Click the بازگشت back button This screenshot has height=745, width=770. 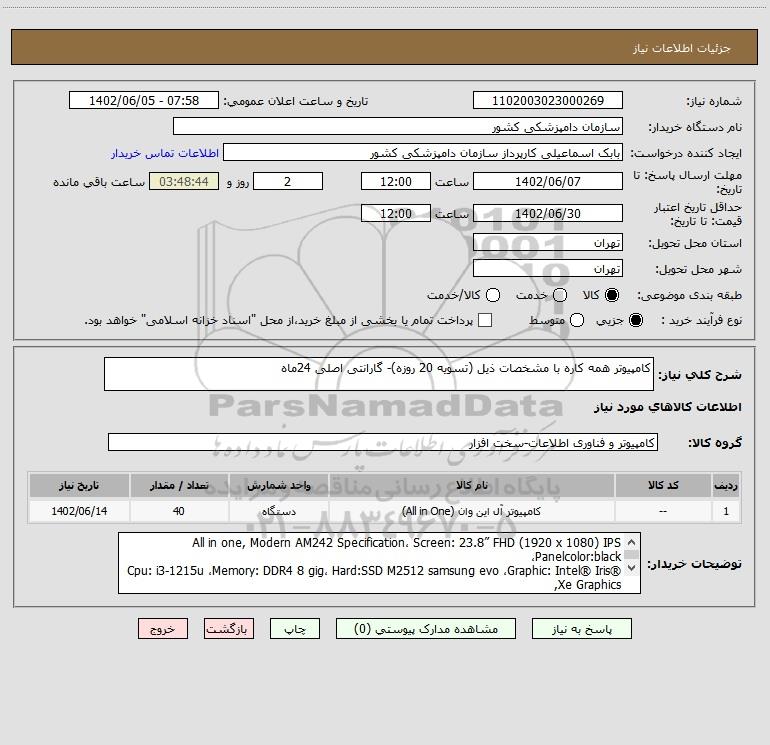point(229,629)
